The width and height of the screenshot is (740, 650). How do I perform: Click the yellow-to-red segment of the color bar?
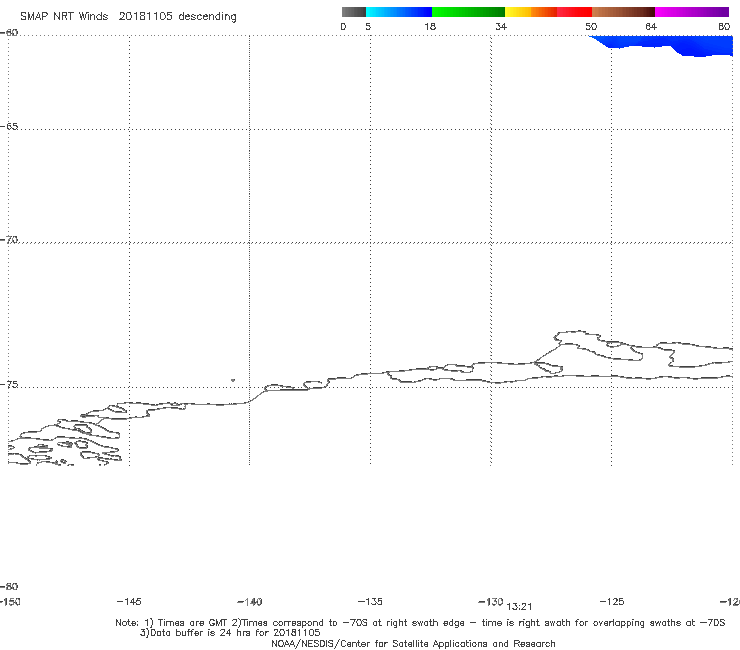(x=548, y=12)
